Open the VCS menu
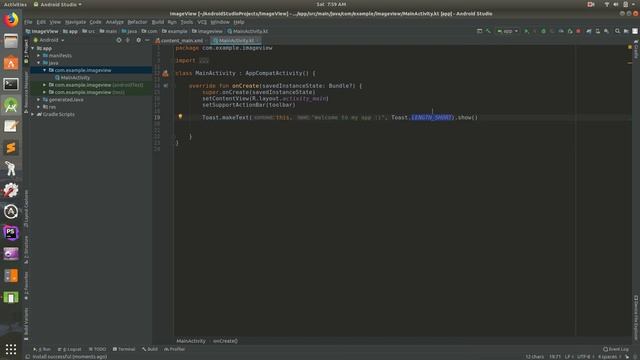 pyautogui.click(x=202, y=22)
